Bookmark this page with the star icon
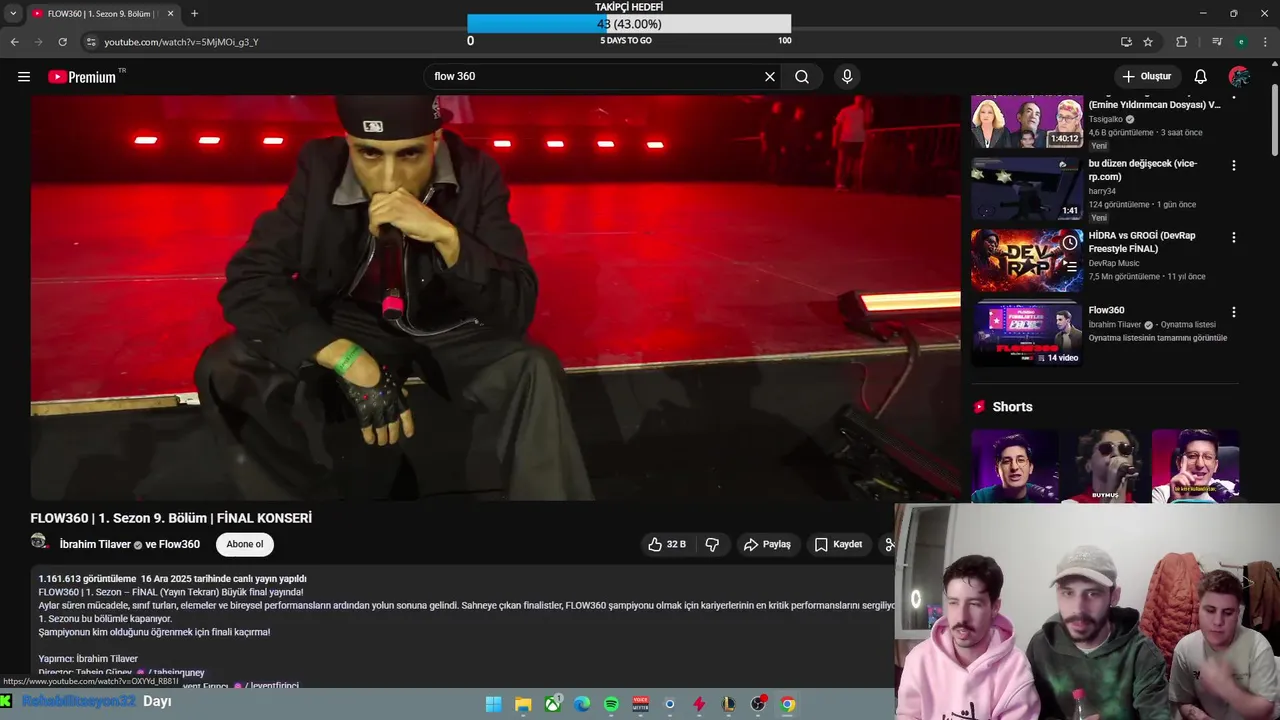Viewport: 1280px width, 720px height. pos(1148,42)
